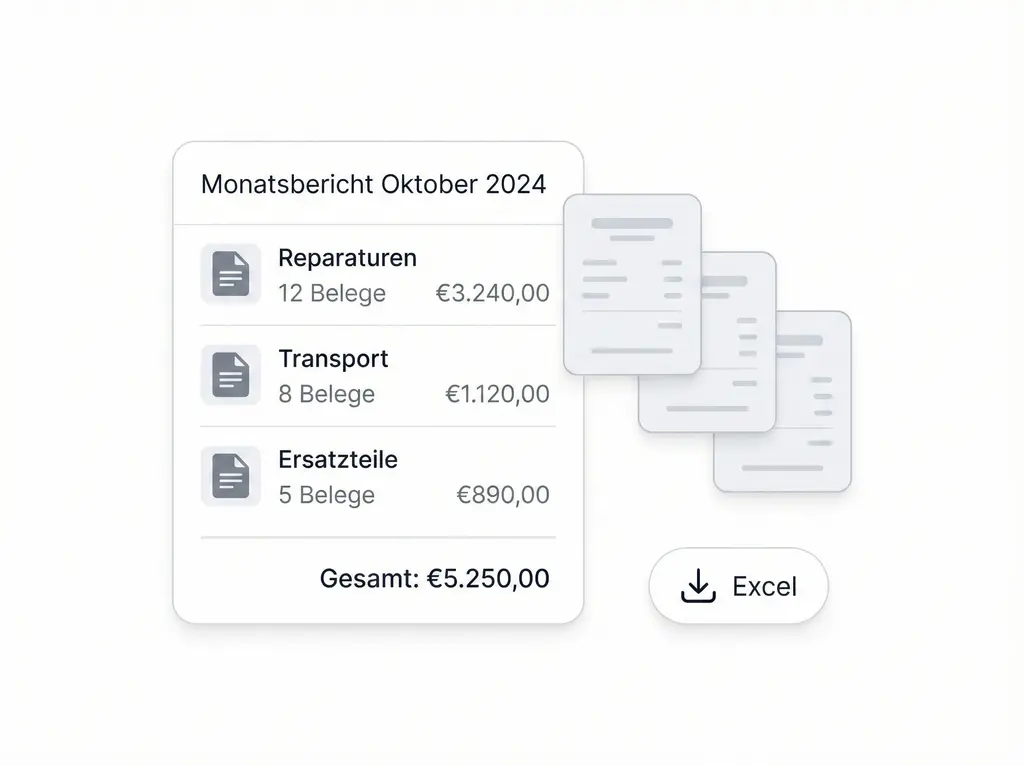Viewport: 1024px width, 765px height.
Task: Click the 5 Belege count
Action: 327,496
